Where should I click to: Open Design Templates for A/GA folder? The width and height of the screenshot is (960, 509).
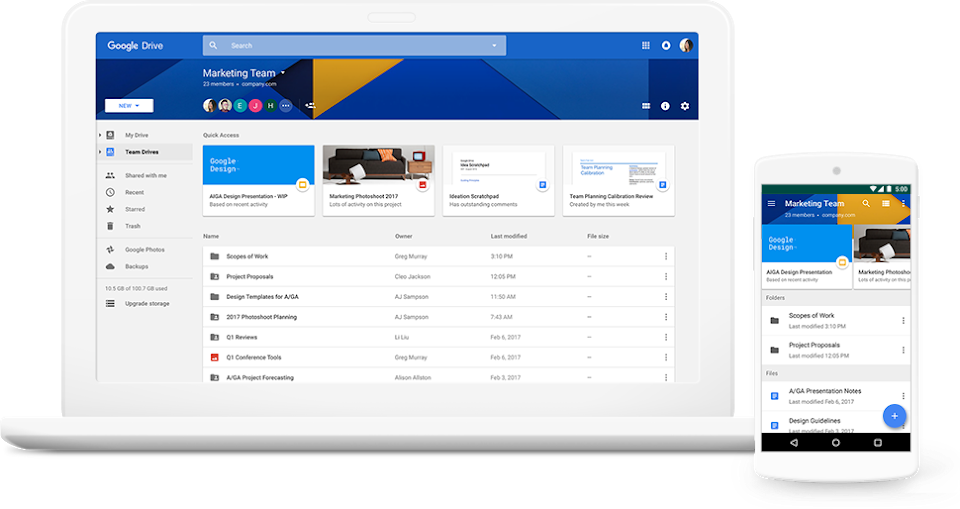click(x=438, y=296)
